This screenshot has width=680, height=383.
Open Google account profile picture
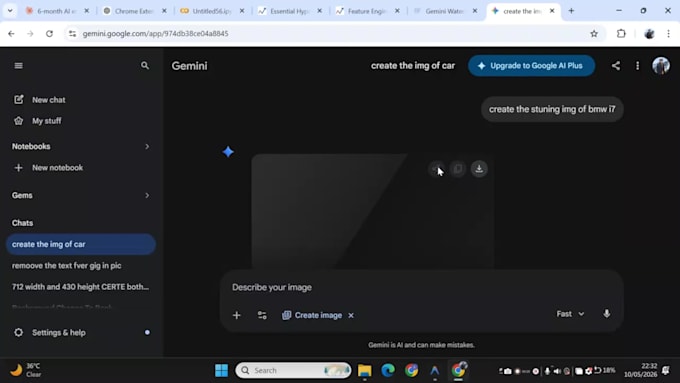pos(661,66)
